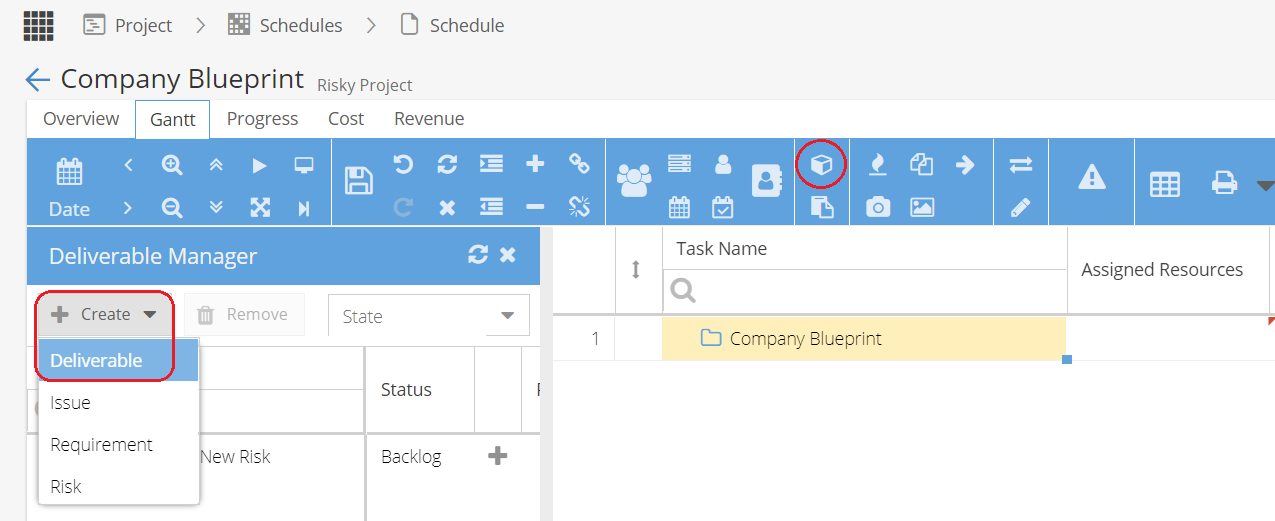Refresh the Deliverable Manager panel
Viewport: 1275px width, 521px height.
(x=478, y=255)
